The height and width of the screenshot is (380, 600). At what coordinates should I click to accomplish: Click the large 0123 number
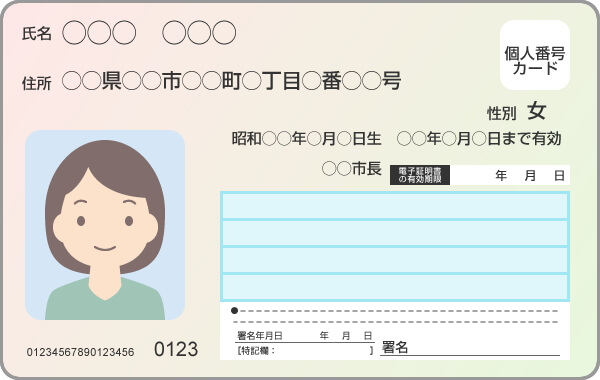pos(176,349)
